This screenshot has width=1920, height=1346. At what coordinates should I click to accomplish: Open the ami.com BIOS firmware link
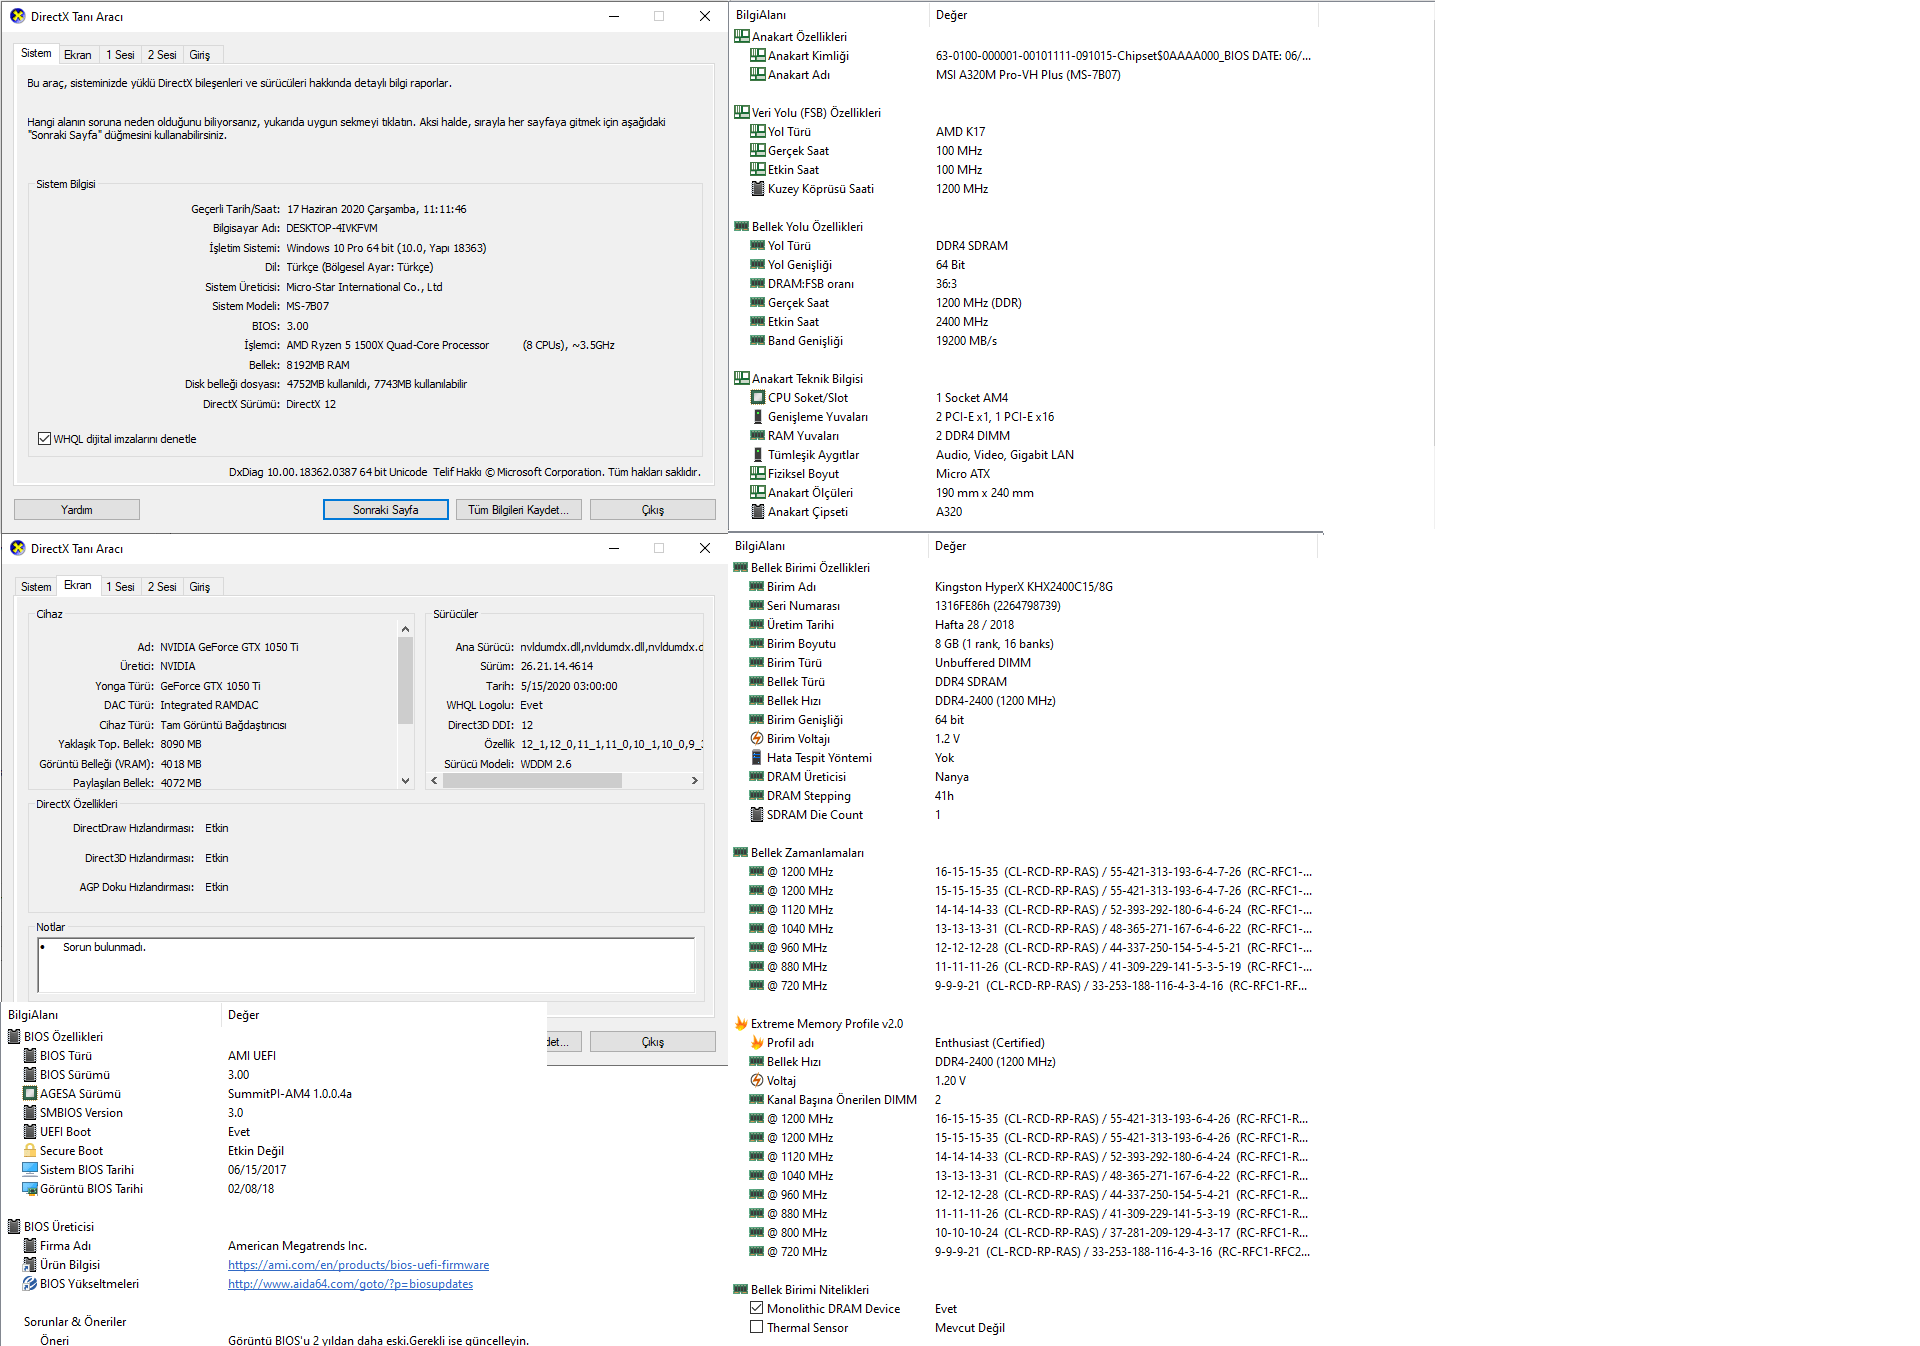[358, 1265]
